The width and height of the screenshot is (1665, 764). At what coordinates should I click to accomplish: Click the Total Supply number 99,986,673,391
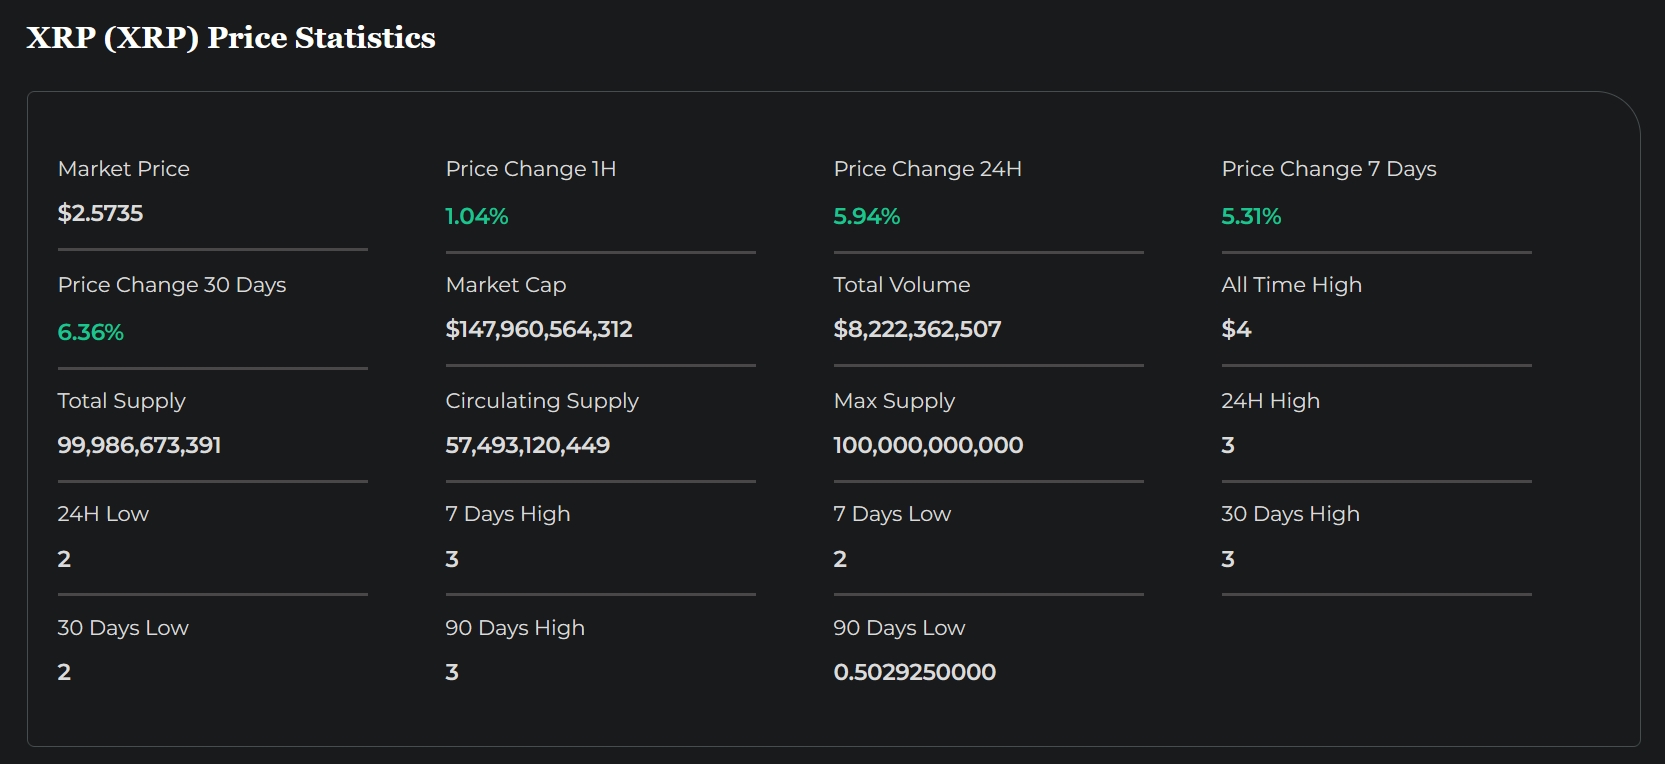[x=139, y=445]
